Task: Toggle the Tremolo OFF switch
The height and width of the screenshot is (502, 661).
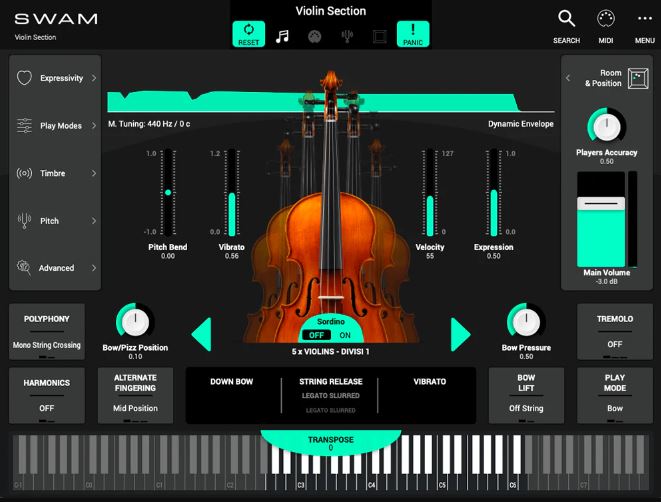Action: click(615, 331)
